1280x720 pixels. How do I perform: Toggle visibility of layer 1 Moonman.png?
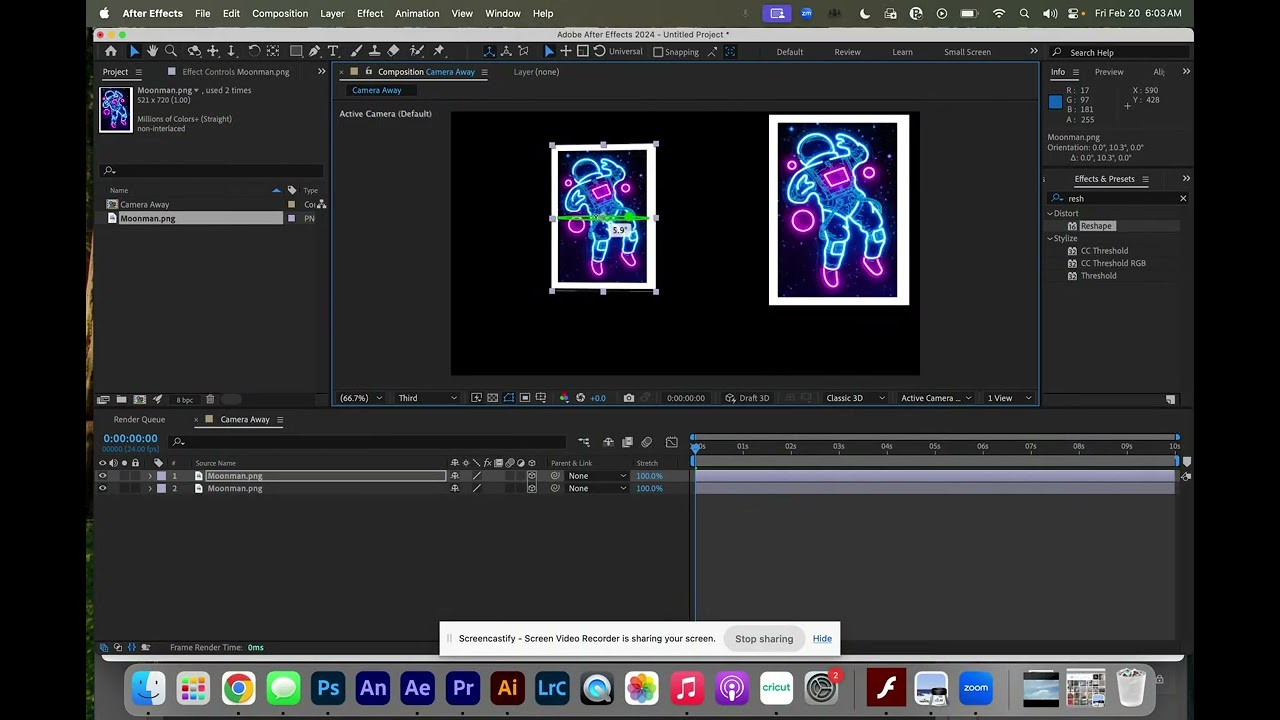[102, 476]
